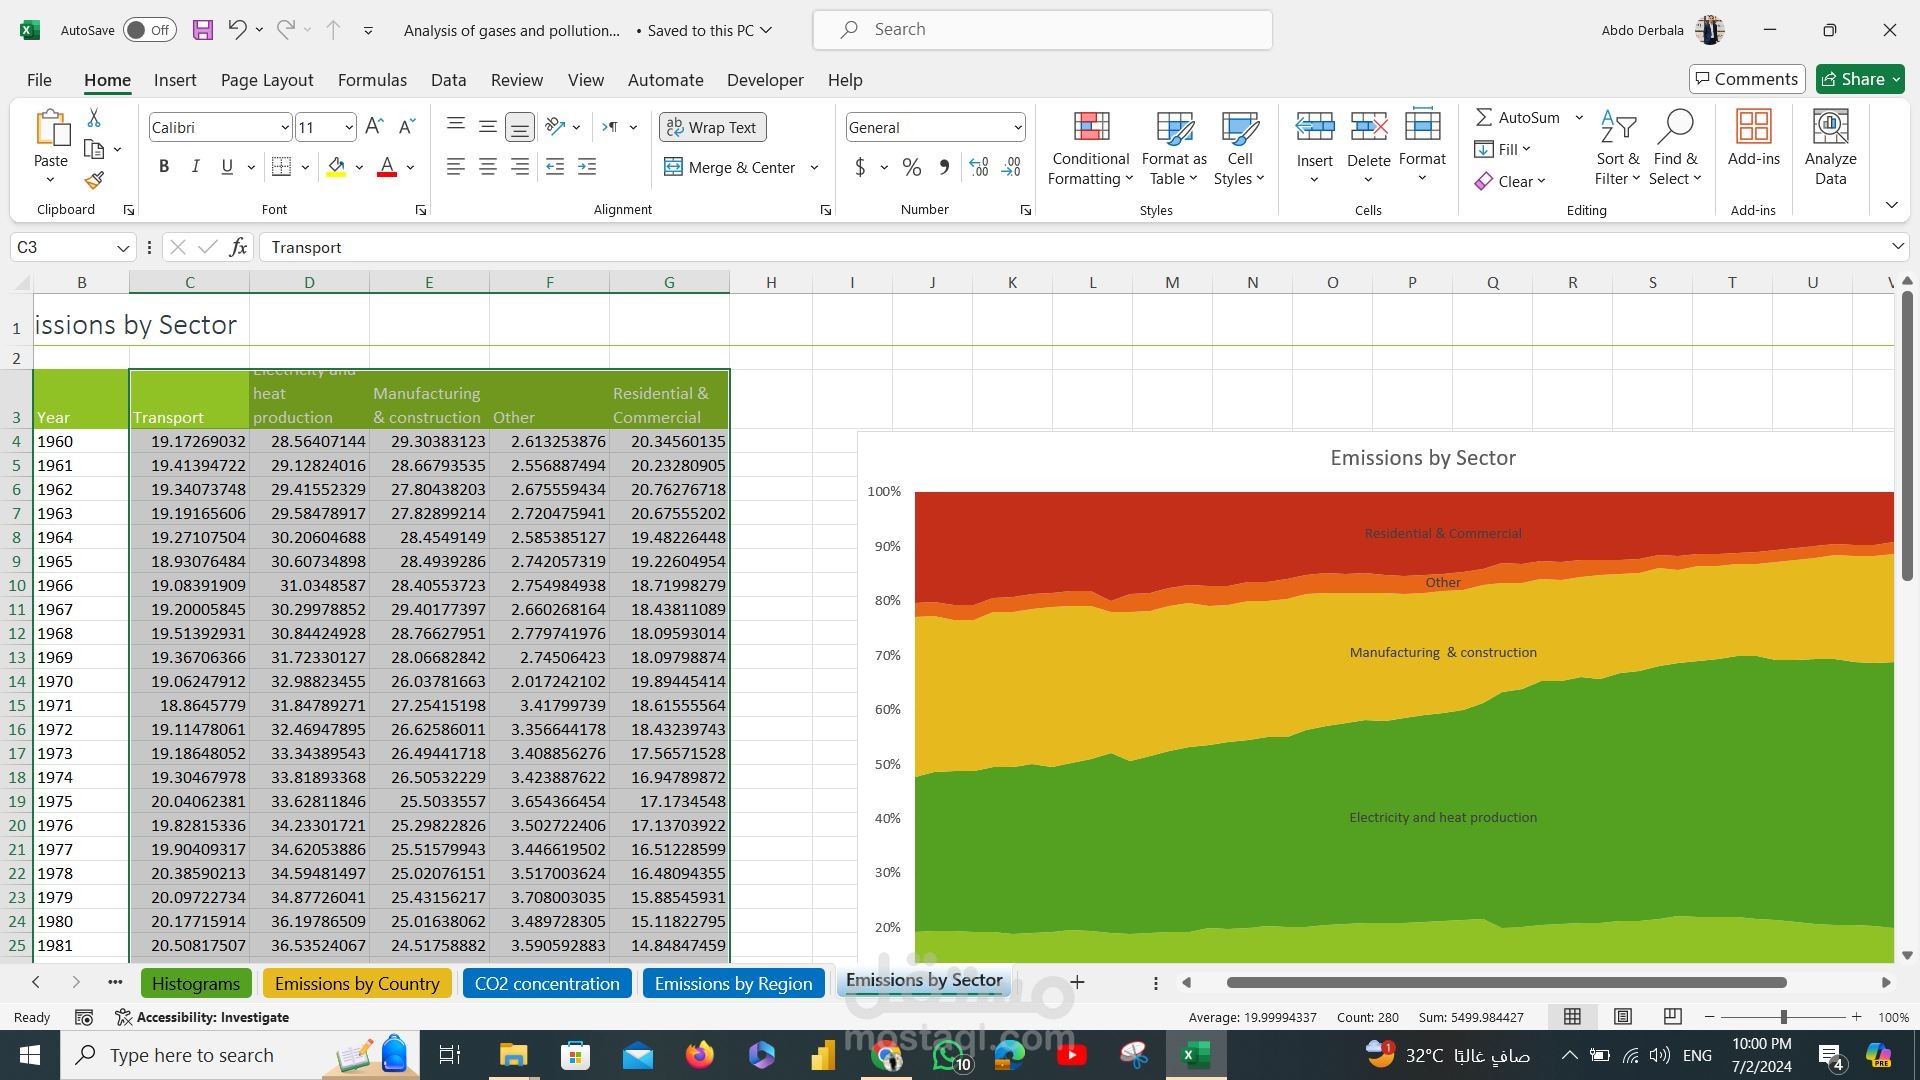The width and height of the screenshot is (1920, 1080).
Task: Toggle Wrap Text for selection
Action: point(712,127)
